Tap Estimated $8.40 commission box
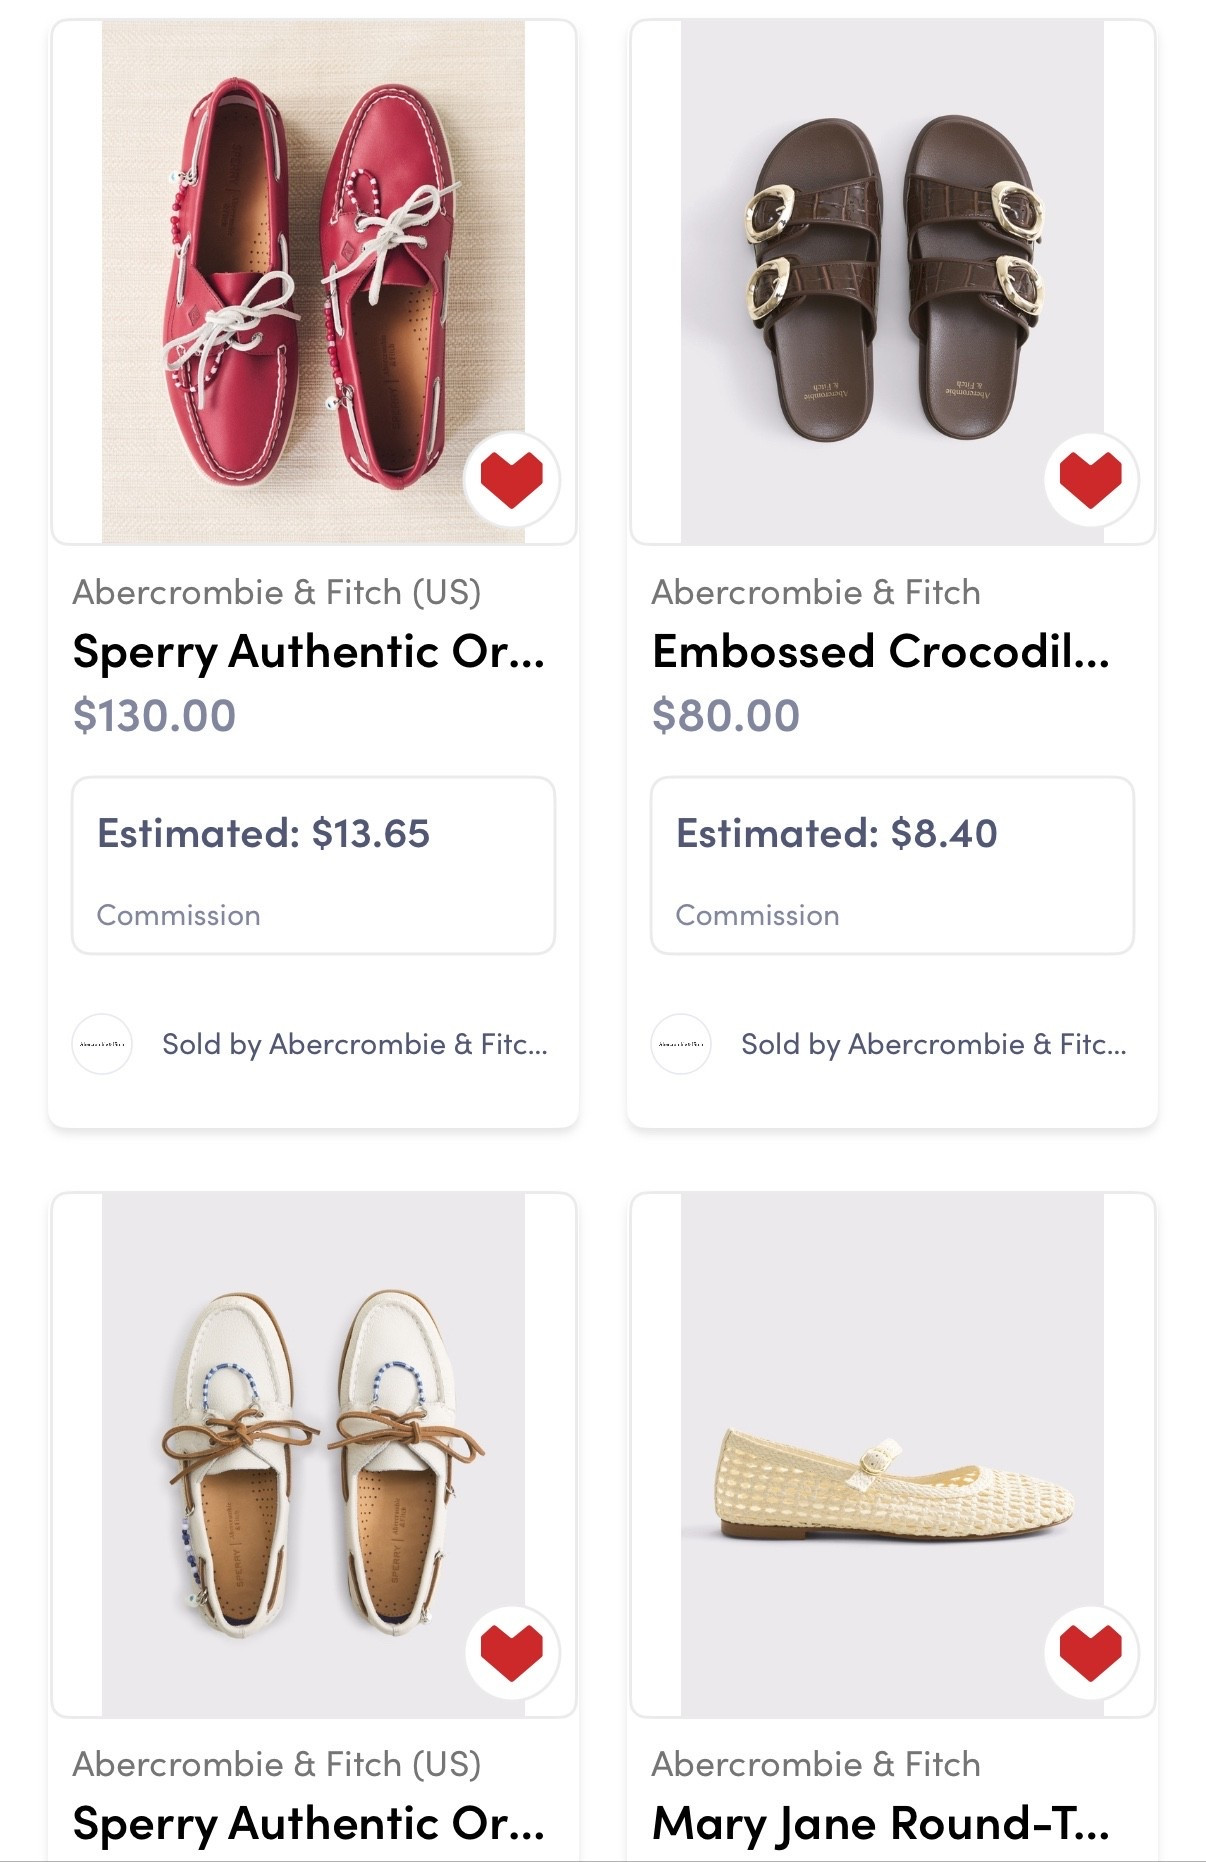Viewport: 1206px width, 1862px height. (x=892, y=865)
